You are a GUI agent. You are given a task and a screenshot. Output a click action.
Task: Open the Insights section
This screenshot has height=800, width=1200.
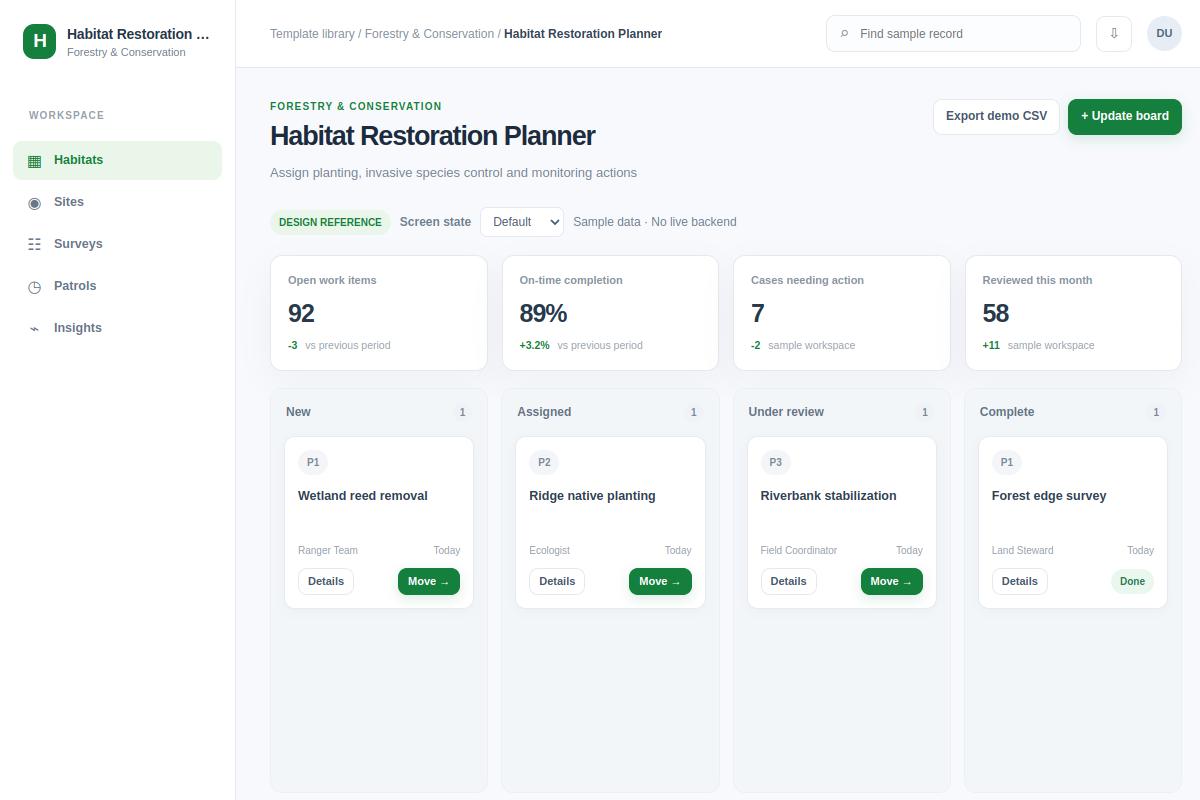tap(117, 328)
